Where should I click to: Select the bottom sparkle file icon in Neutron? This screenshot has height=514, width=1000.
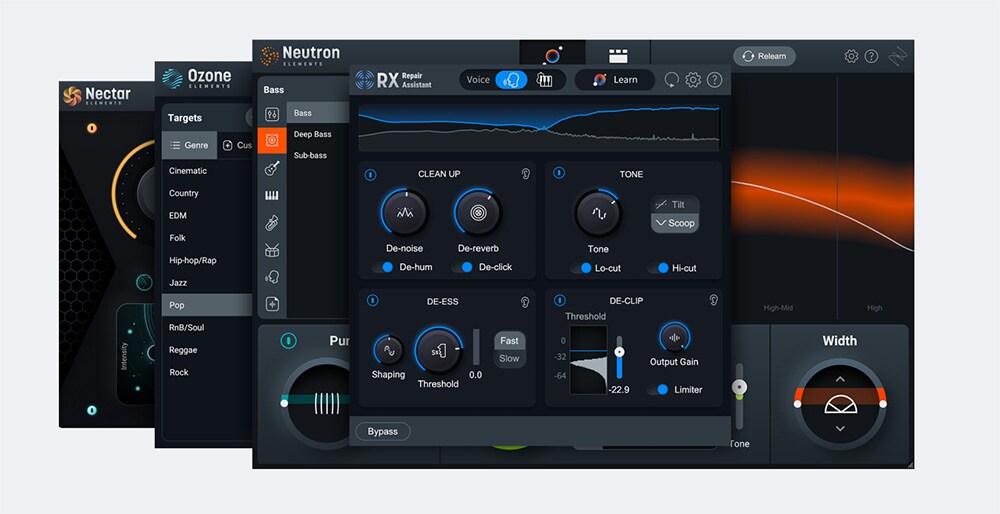click(x=272, y=304)
